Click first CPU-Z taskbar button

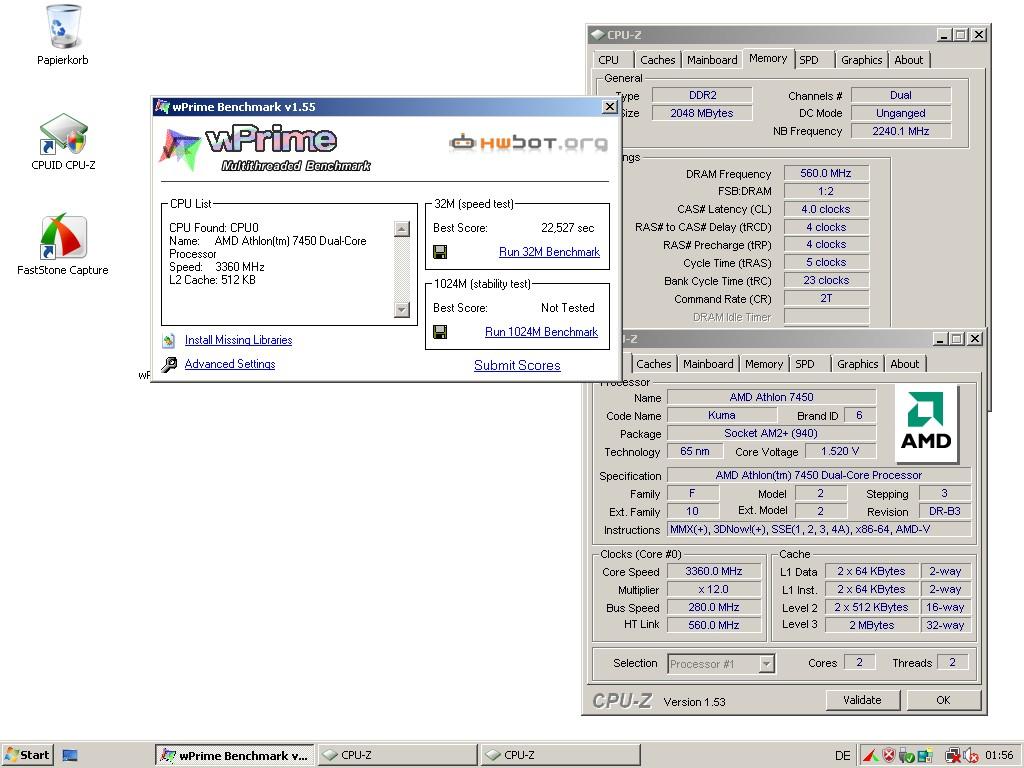coord(398,756)
